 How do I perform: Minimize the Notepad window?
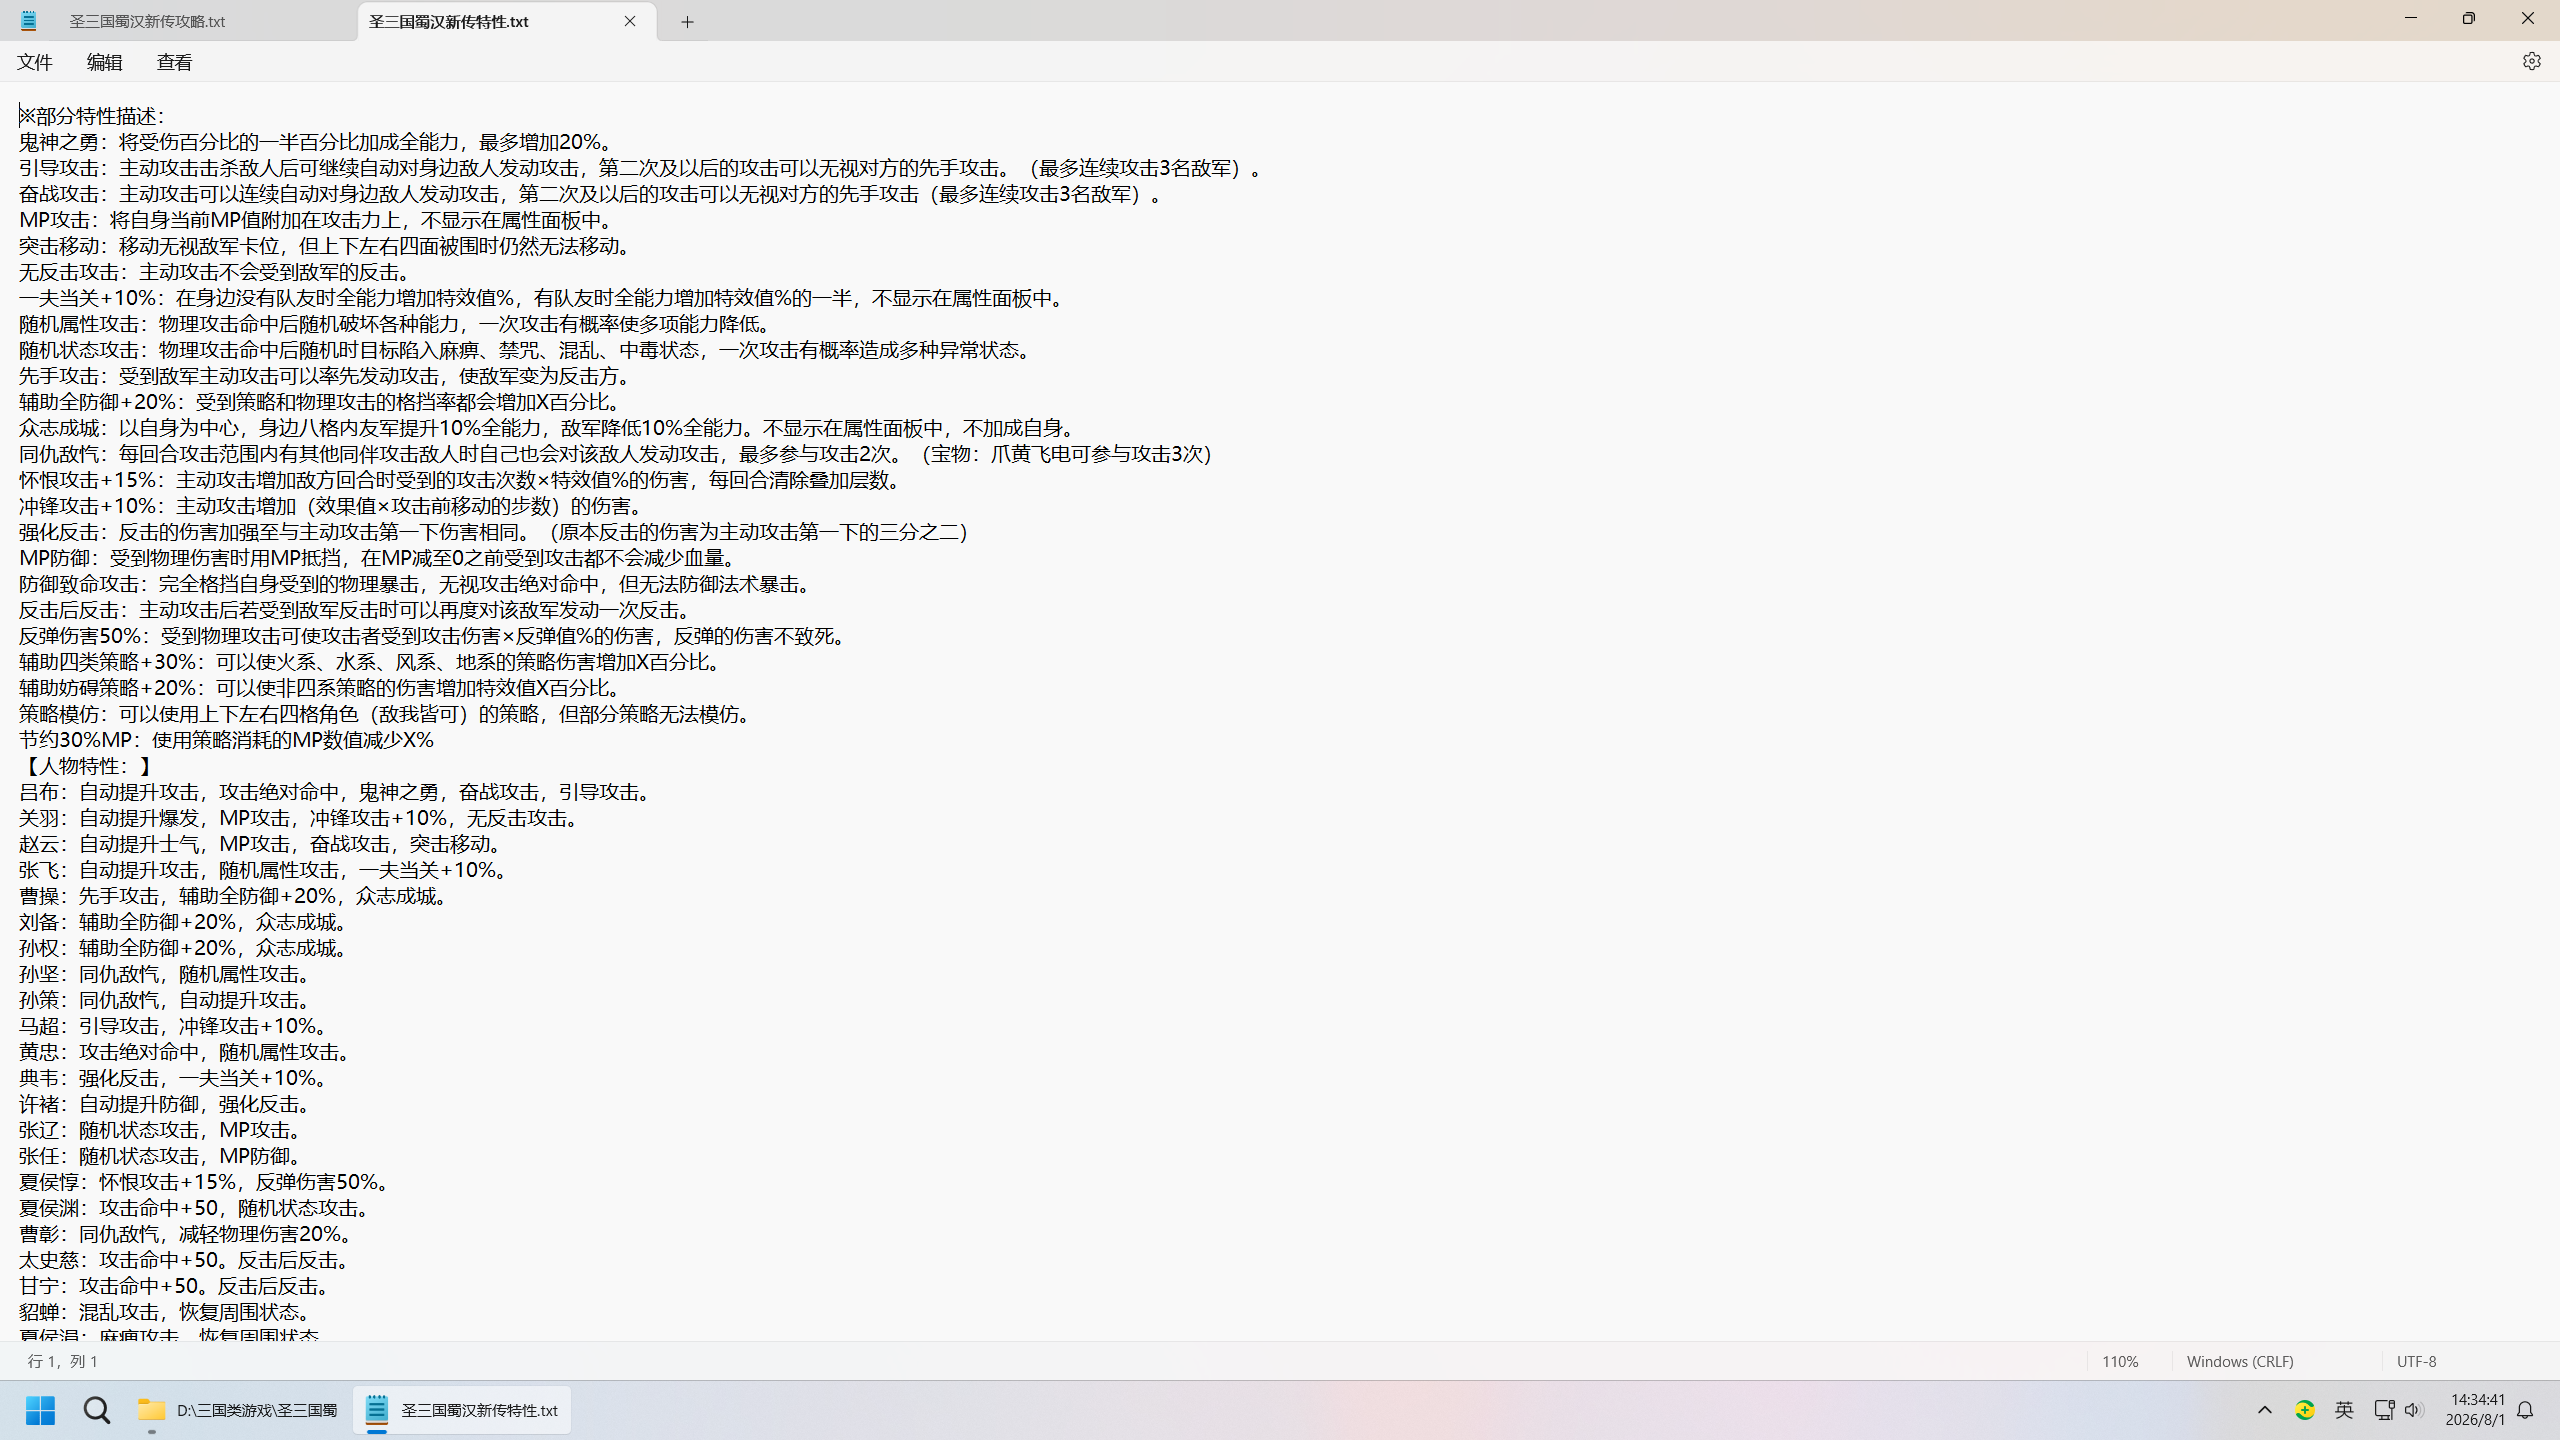click(2411, 18)
